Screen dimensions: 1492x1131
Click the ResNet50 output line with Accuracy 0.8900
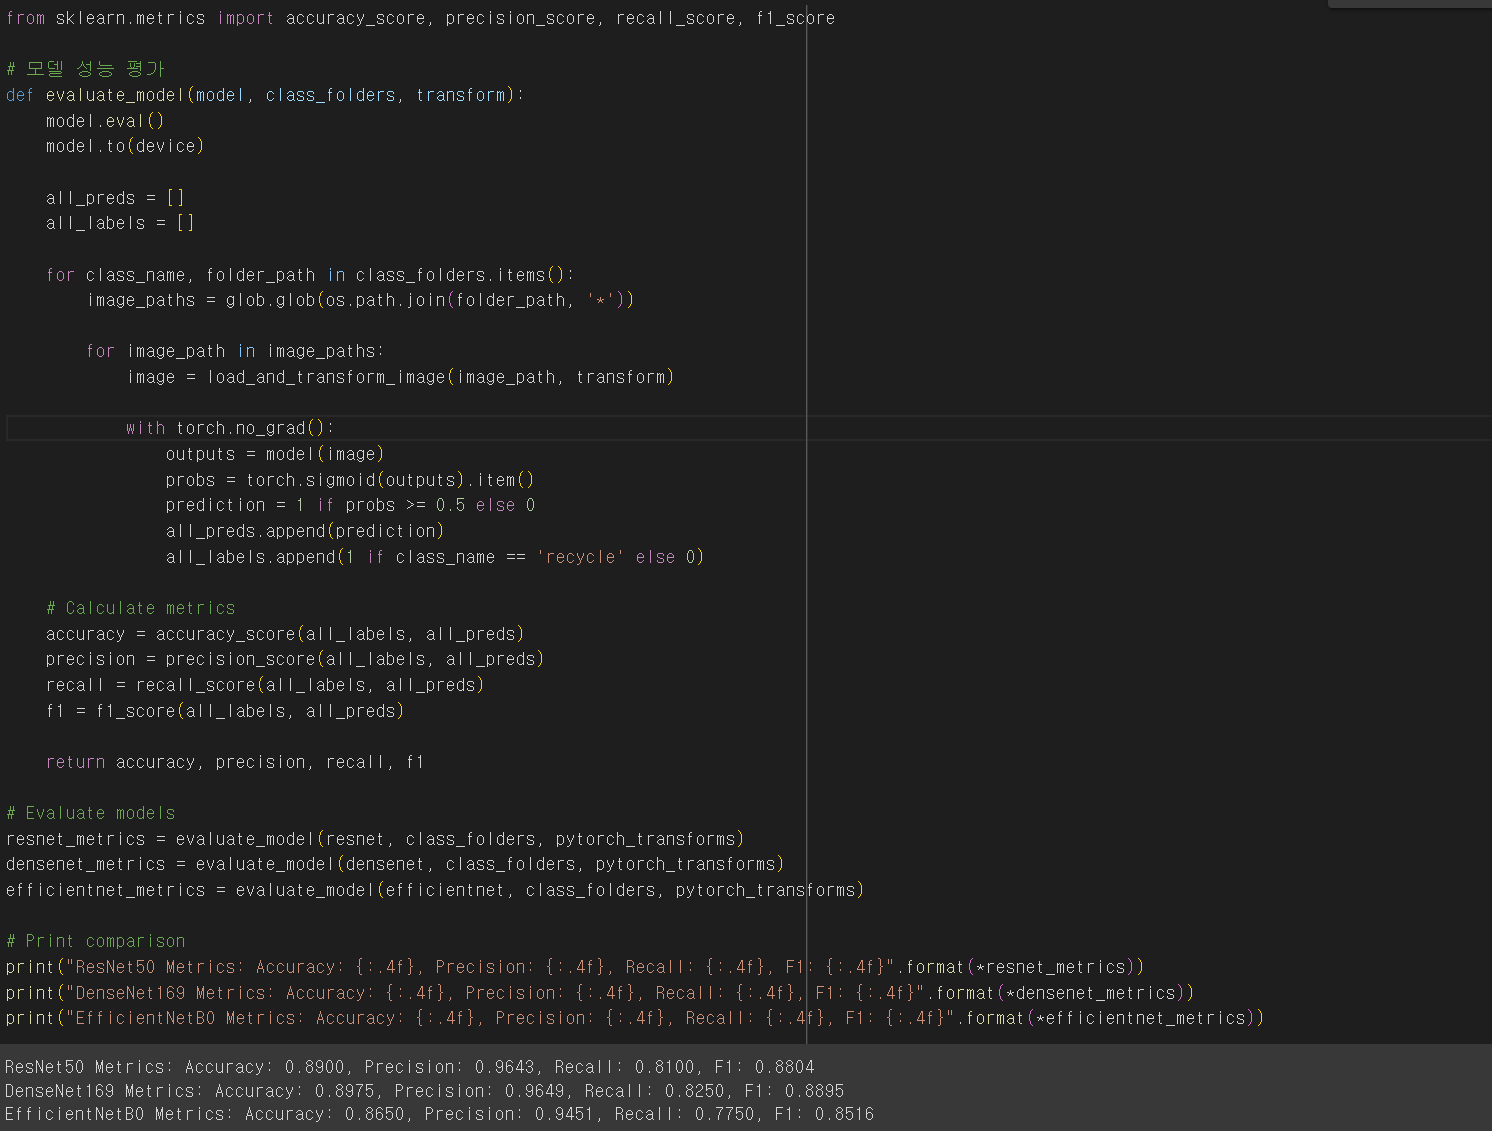click(x=410, y=1067)
